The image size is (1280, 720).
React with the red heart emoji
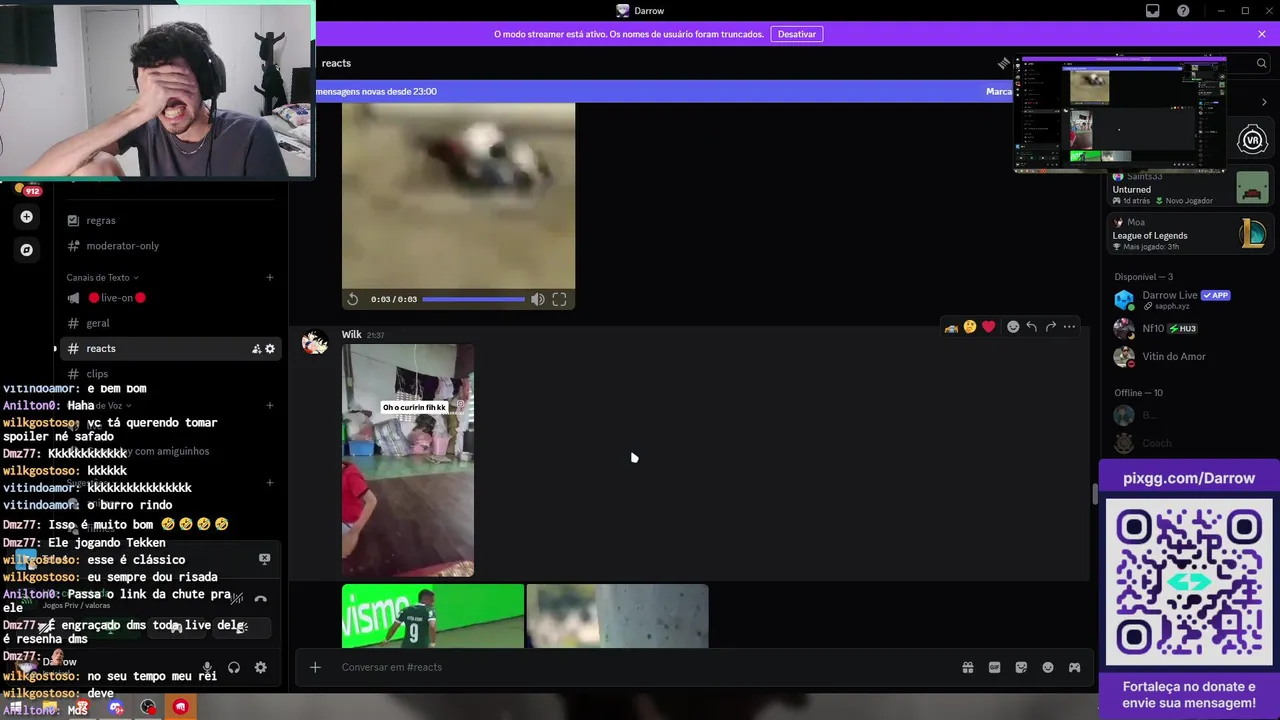click(988, 327)
